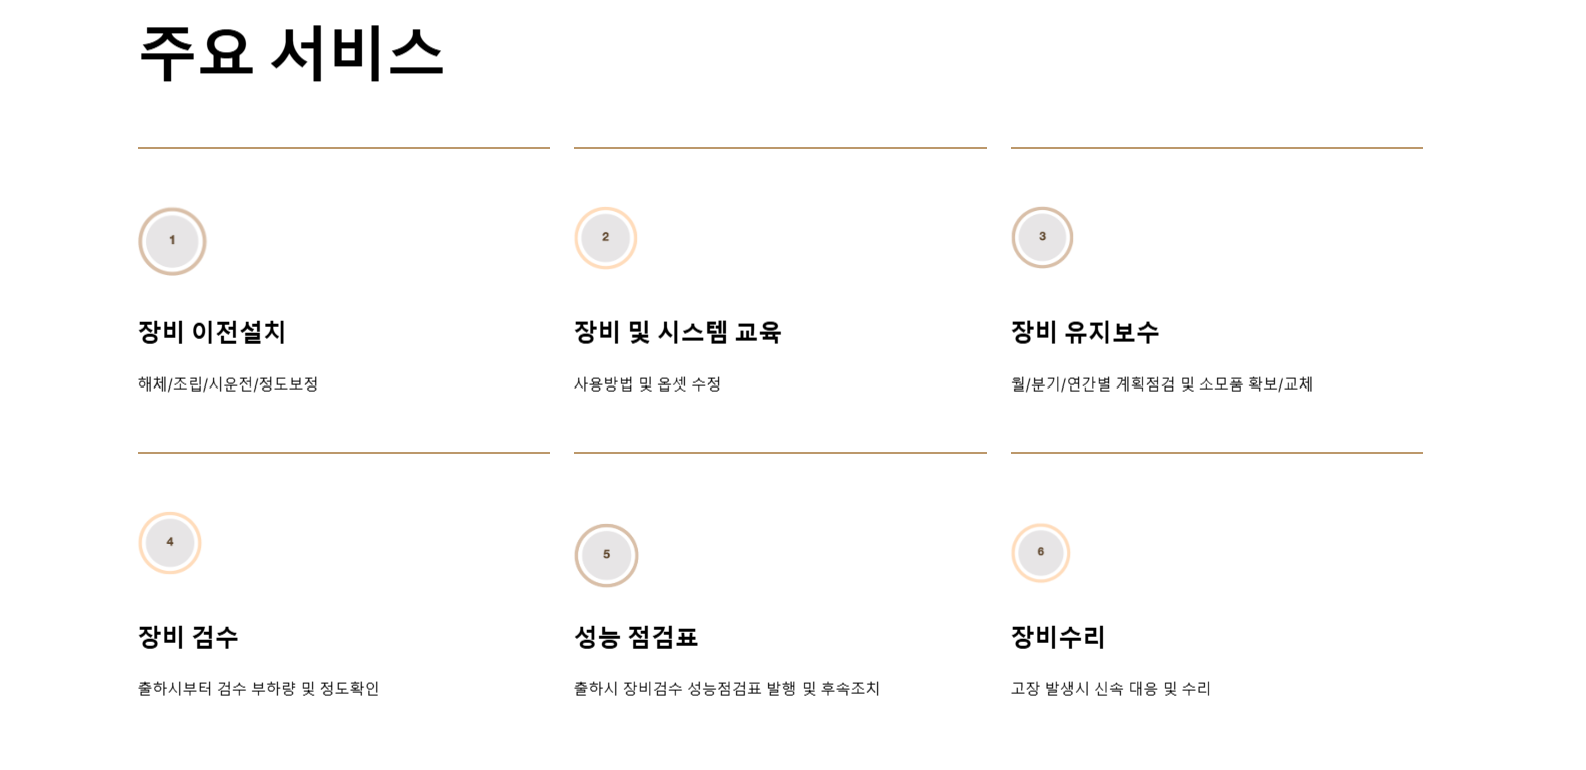Click the number 1 circle icon
1586x770 pixels.
pyautogui.click(x=172, y=241)
